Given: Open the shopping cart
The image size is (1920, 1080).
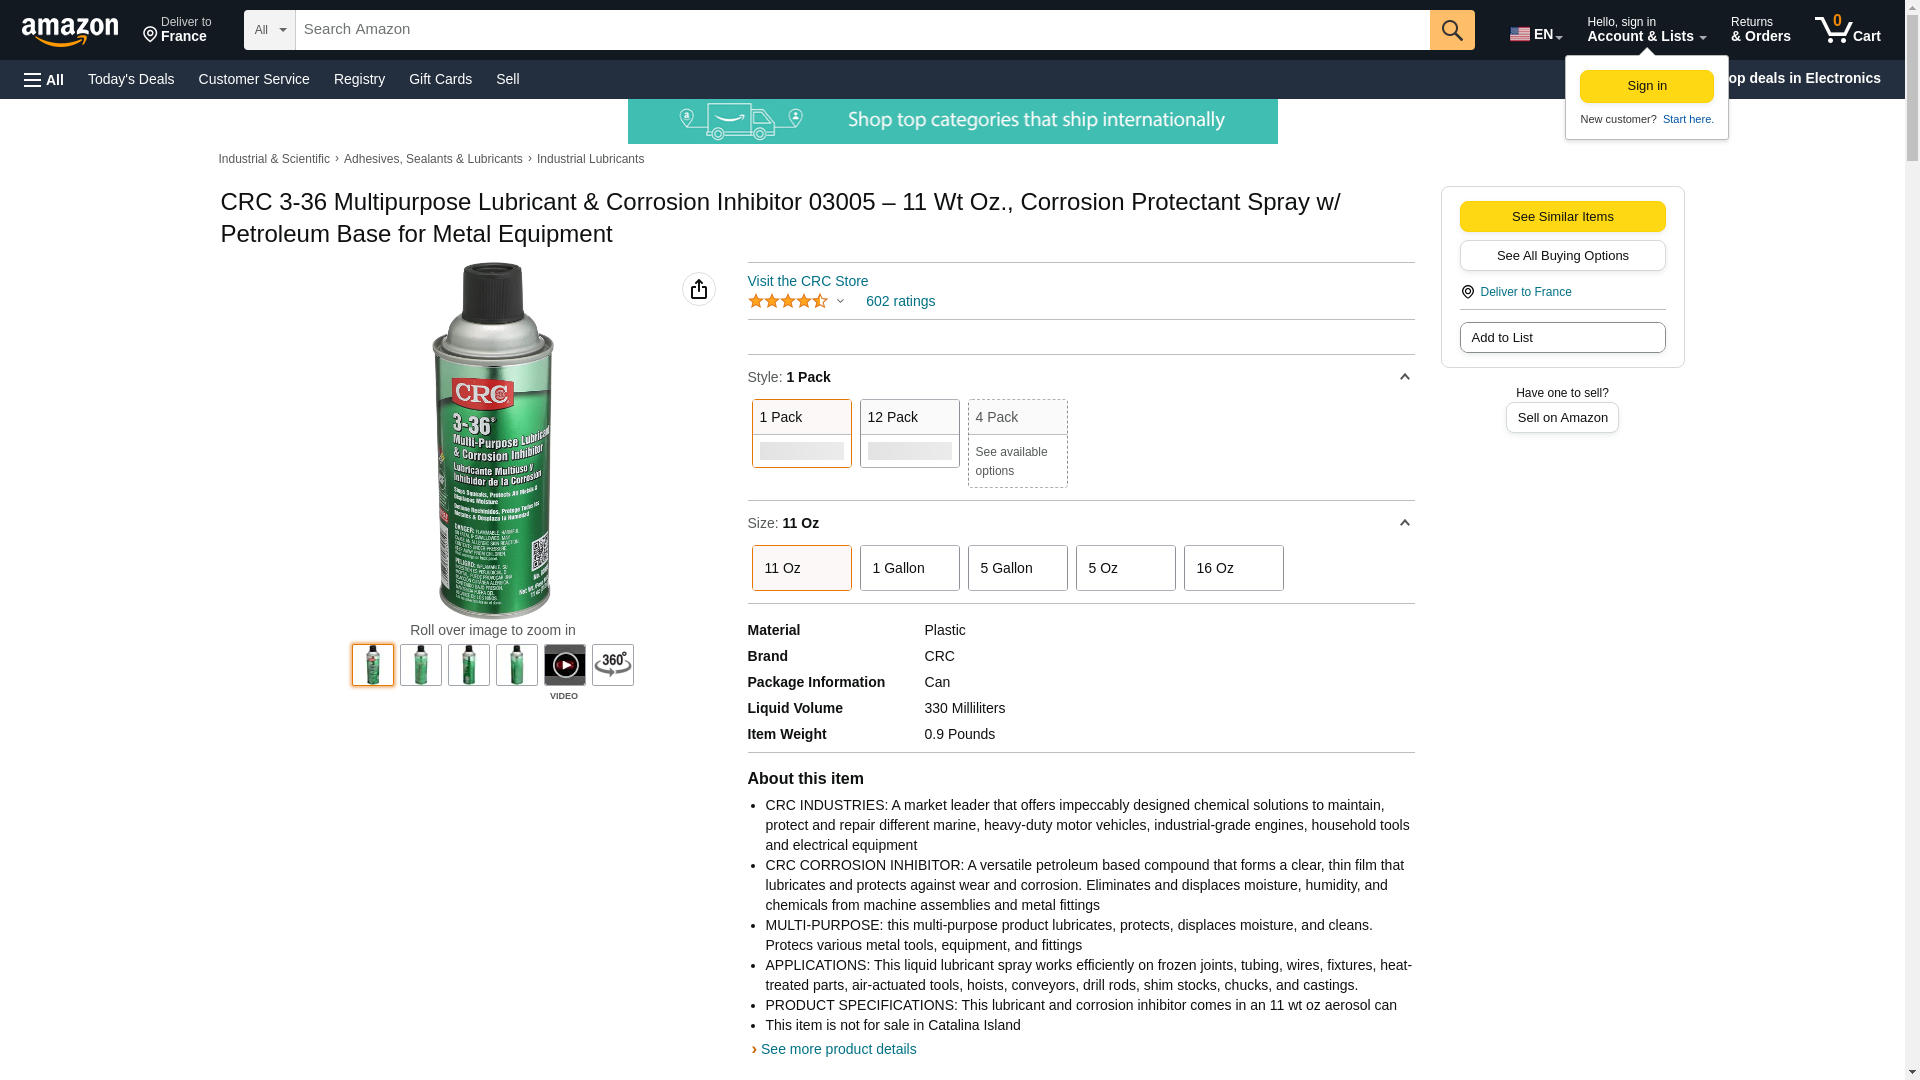Looking at the screenshot, I should tap(1847, 30).
